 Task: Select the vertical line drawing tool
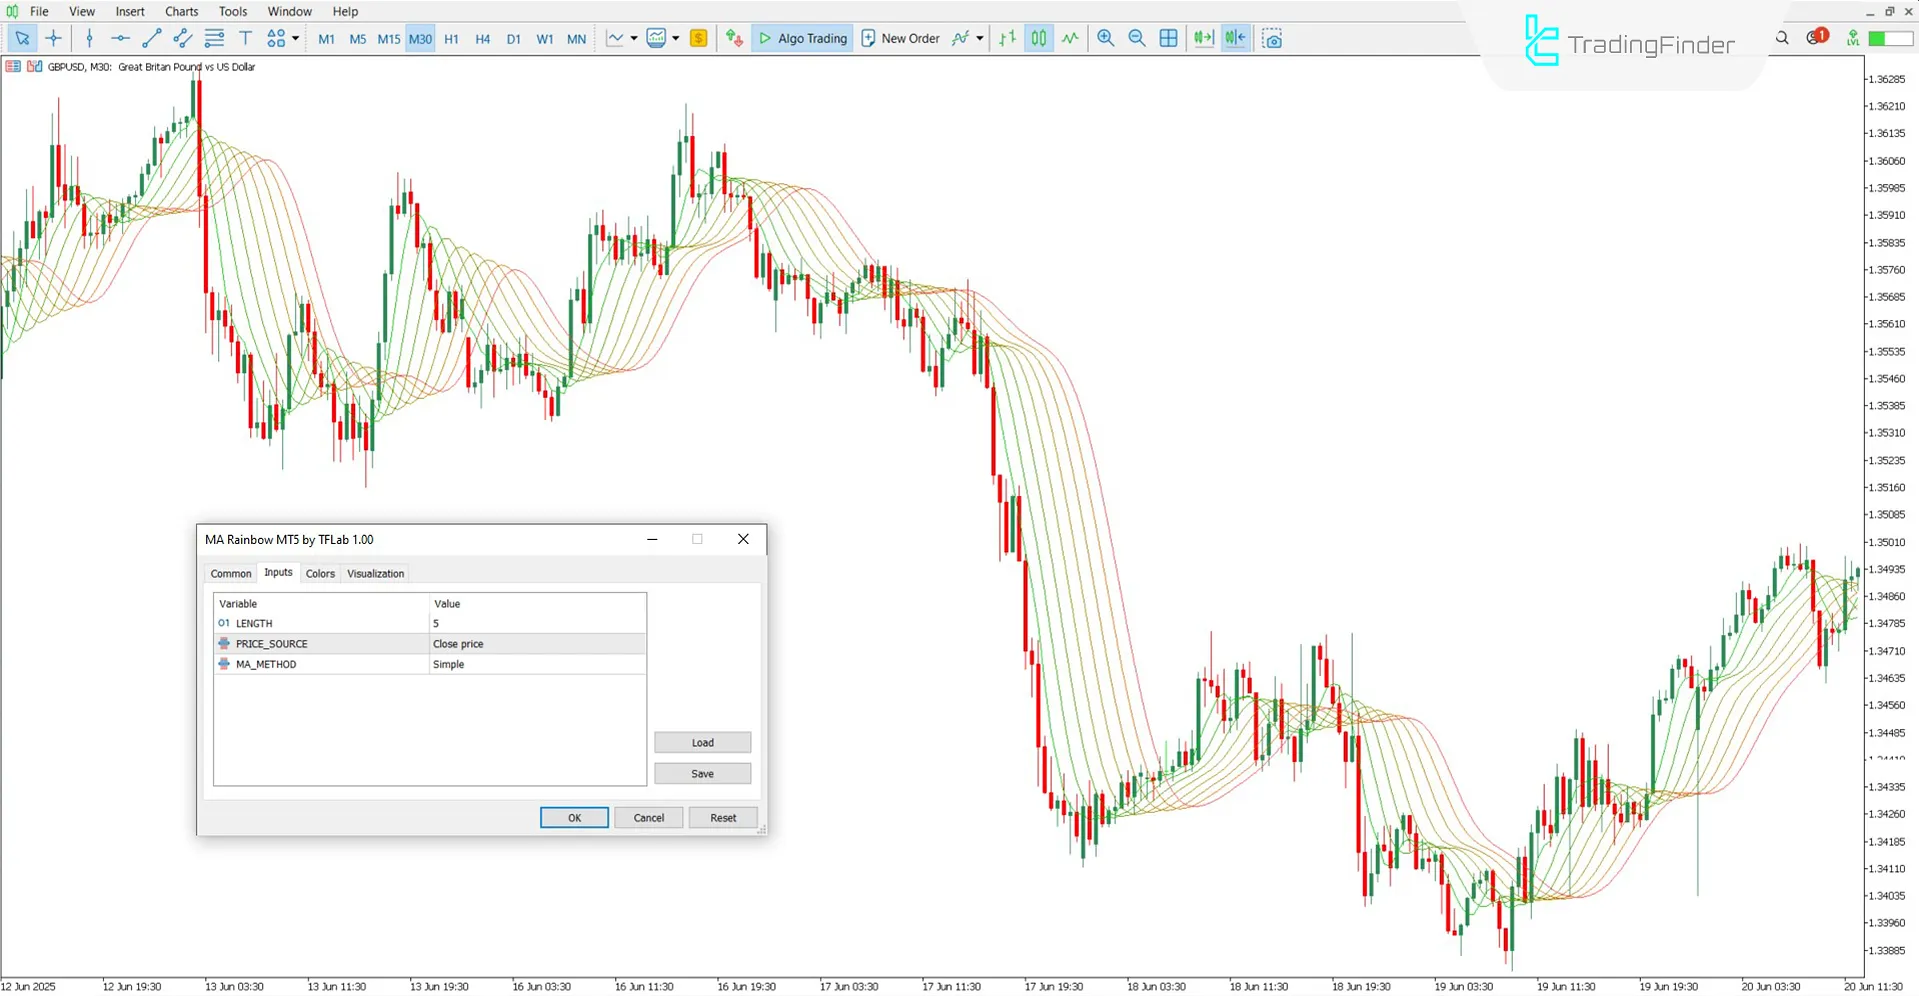tap(89, 38)
